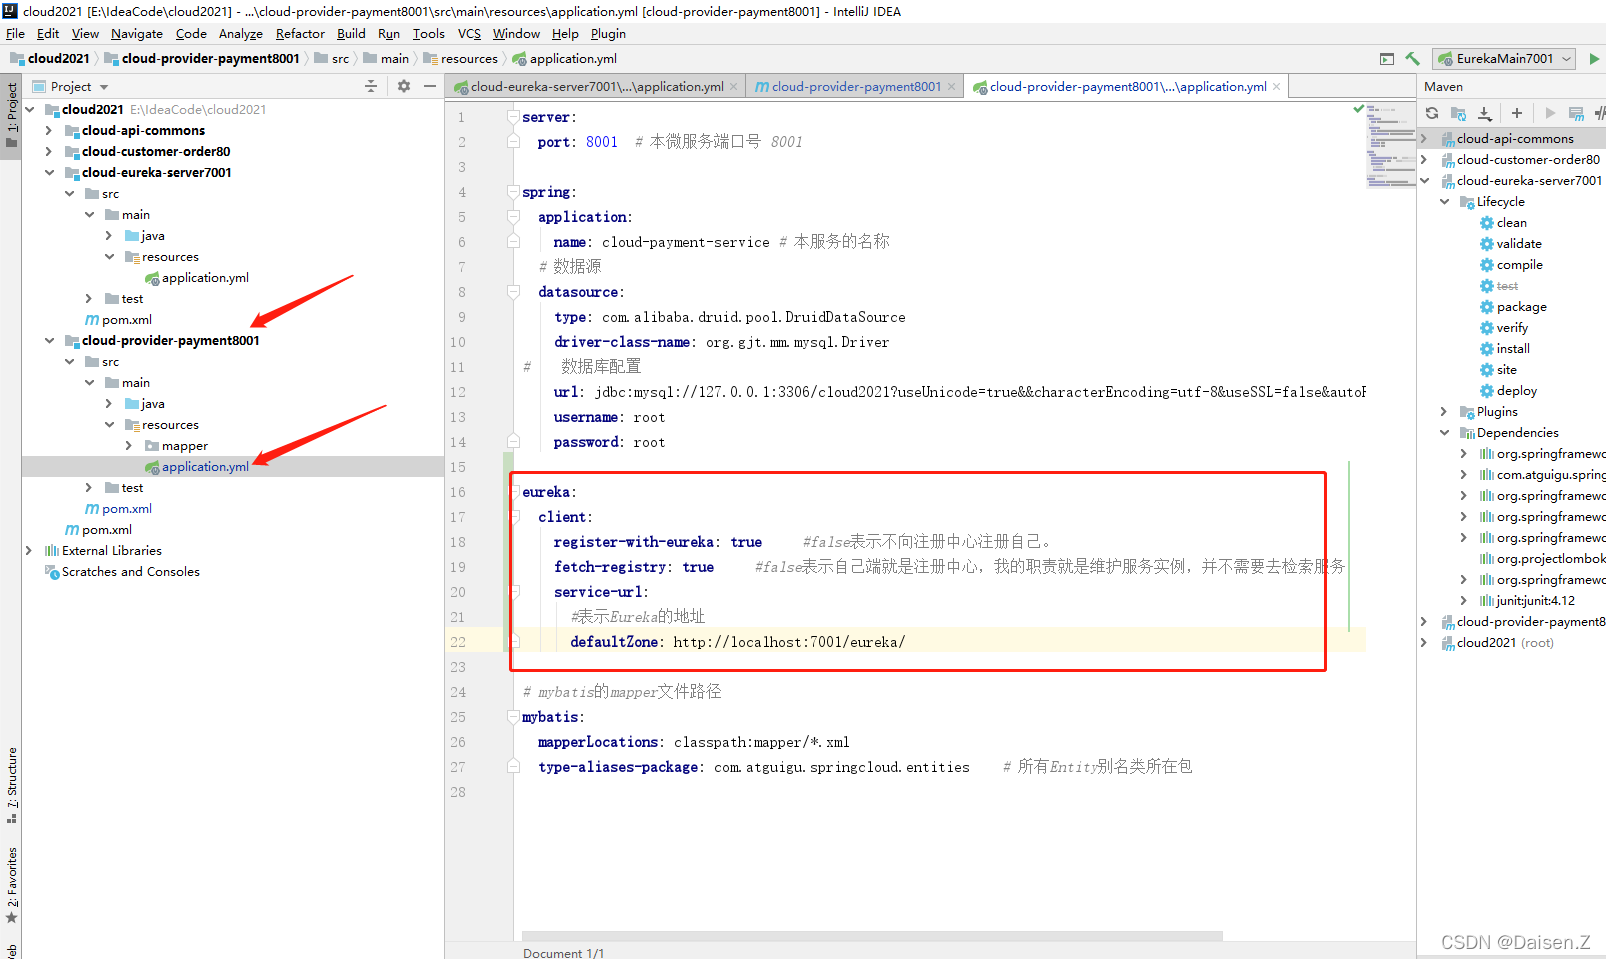The width and height of the screenshot is (1606, 959).
Task: Collapse the Maven Lifecycle node
Action: pos(1444,202)
